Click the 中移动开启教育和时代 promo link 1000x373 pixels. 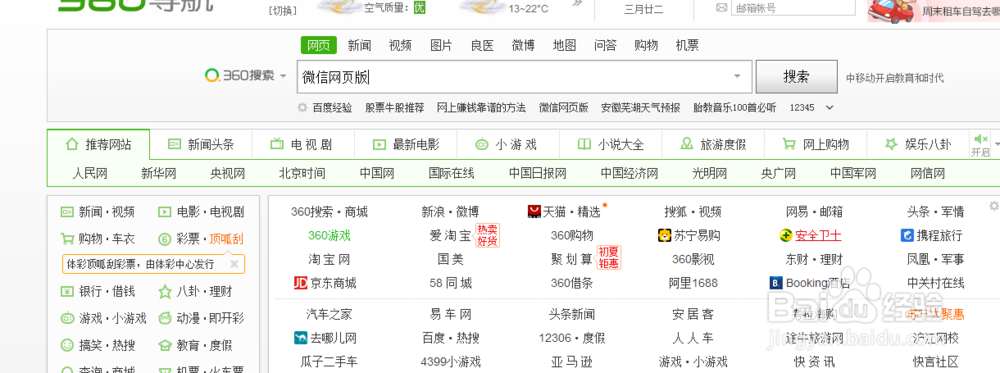tap(895, 78)
